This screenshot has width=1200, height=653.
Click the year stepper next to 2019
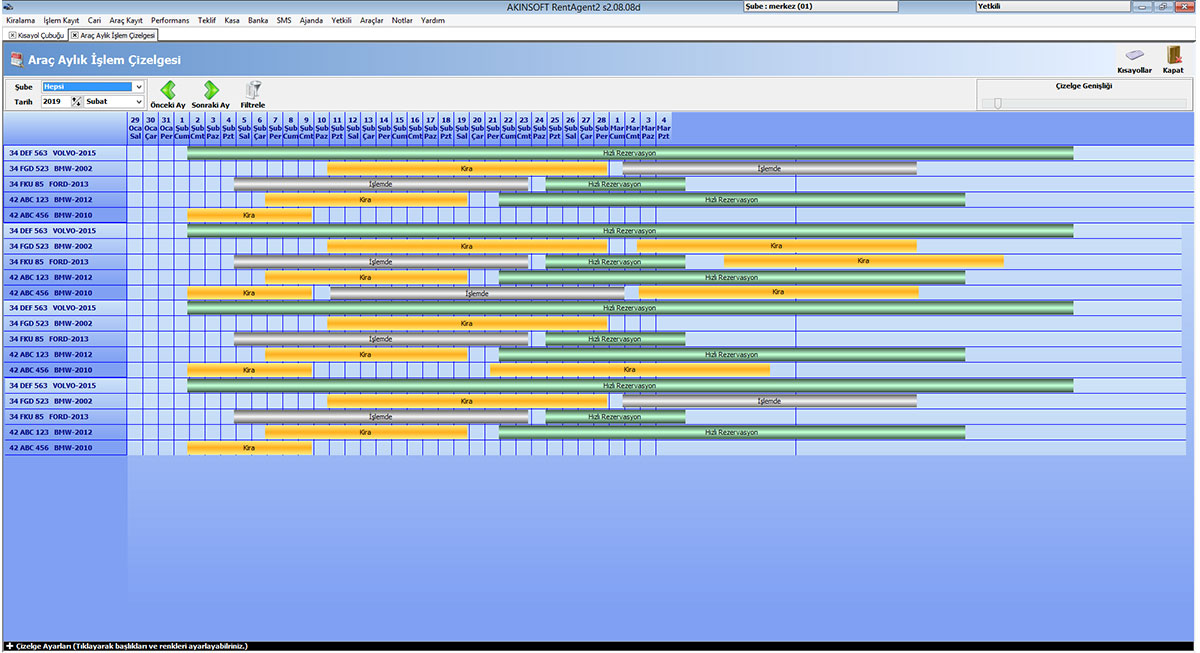[76, 102]
